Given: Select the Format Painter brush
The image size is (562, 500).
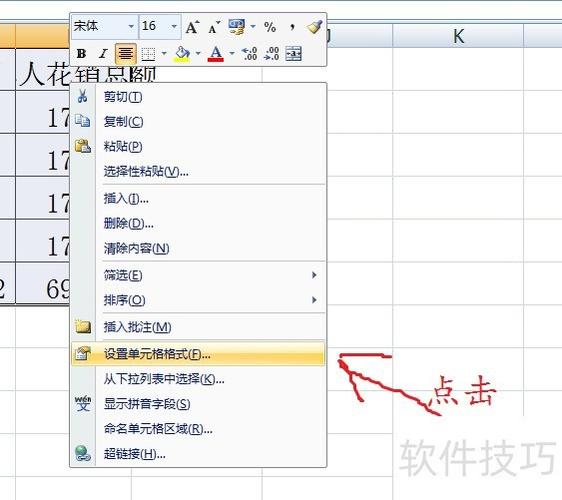Looking at the screenshot, I should pyautogui.click(x=315, y=27).
